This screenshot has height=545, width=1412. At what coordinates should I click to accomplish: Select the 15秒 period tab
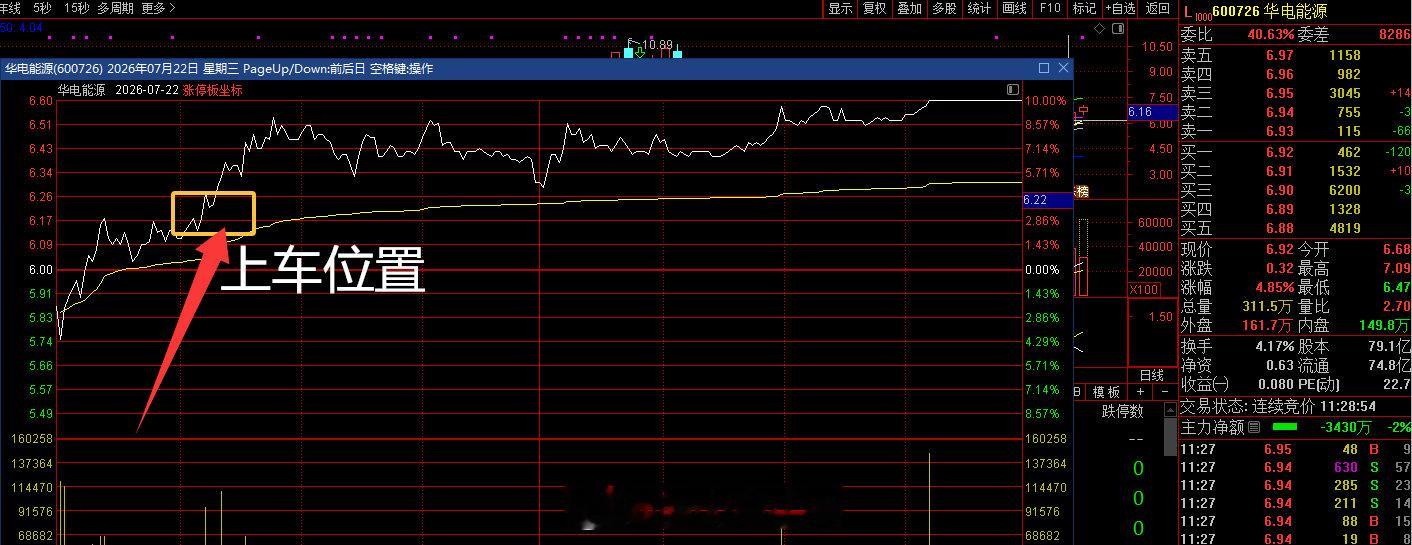(x=76, y=8)
